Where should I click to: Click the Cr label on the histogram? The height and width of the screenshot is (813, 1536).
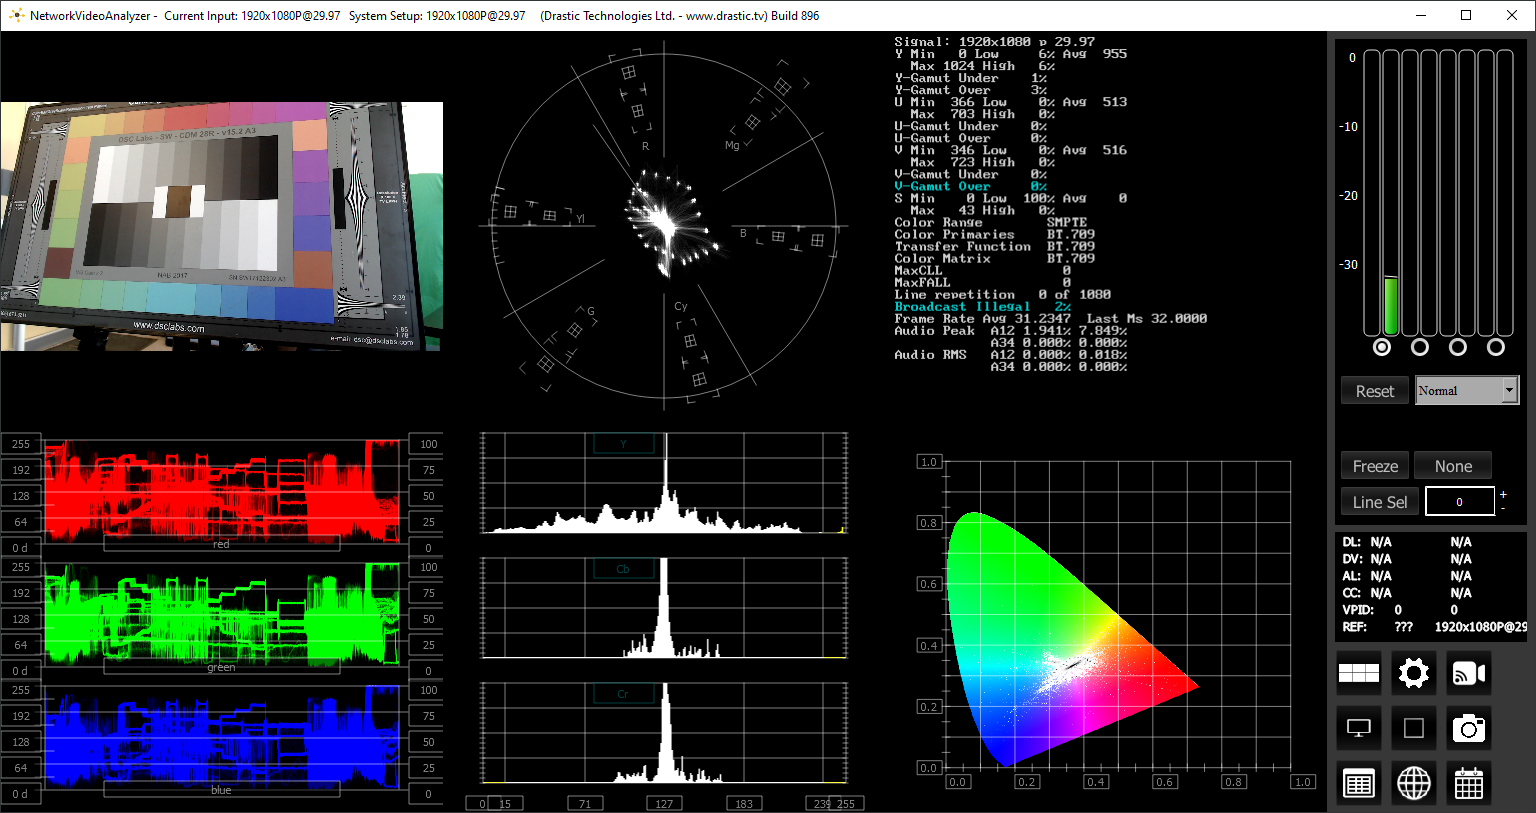(x=623, y=694)
